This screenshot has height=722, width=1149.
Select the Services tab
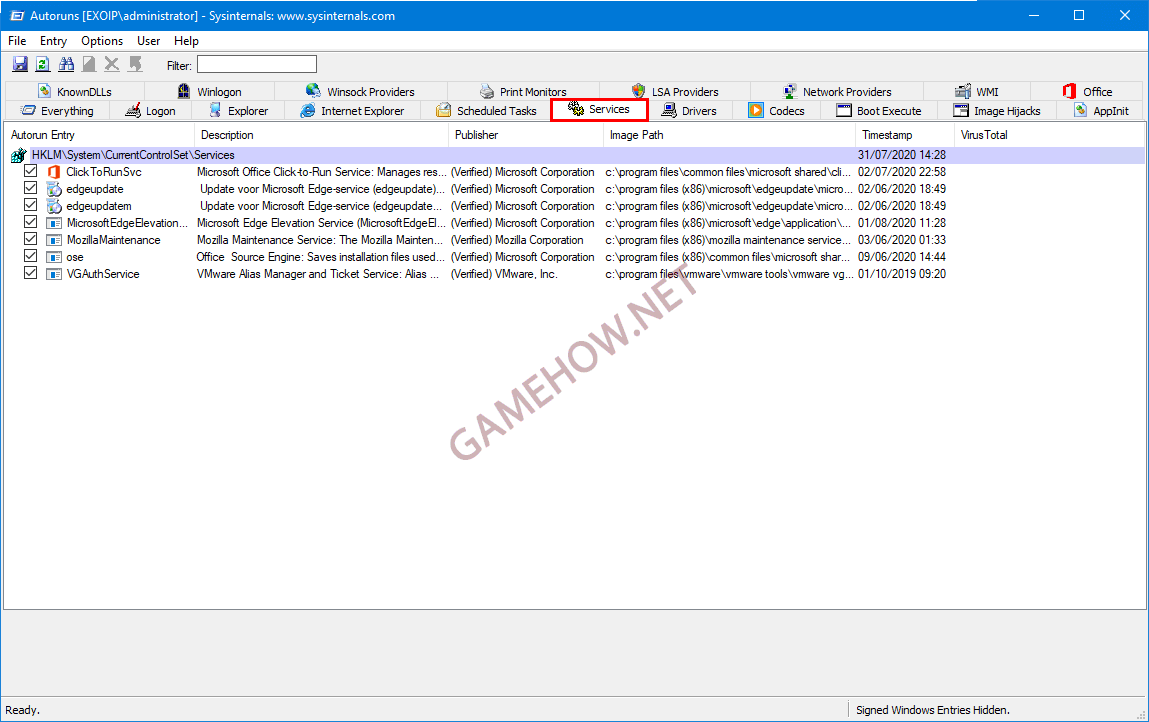[599, 110]
